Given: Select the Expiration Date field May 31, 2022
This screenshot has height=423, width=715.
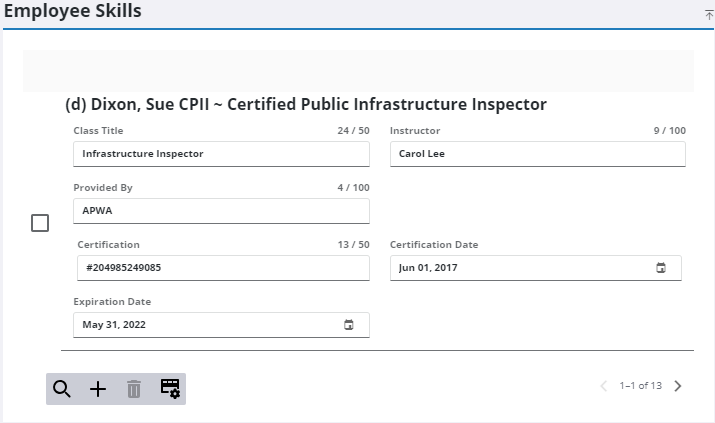Looking at the screenshot, I should (x=205, y=325).
